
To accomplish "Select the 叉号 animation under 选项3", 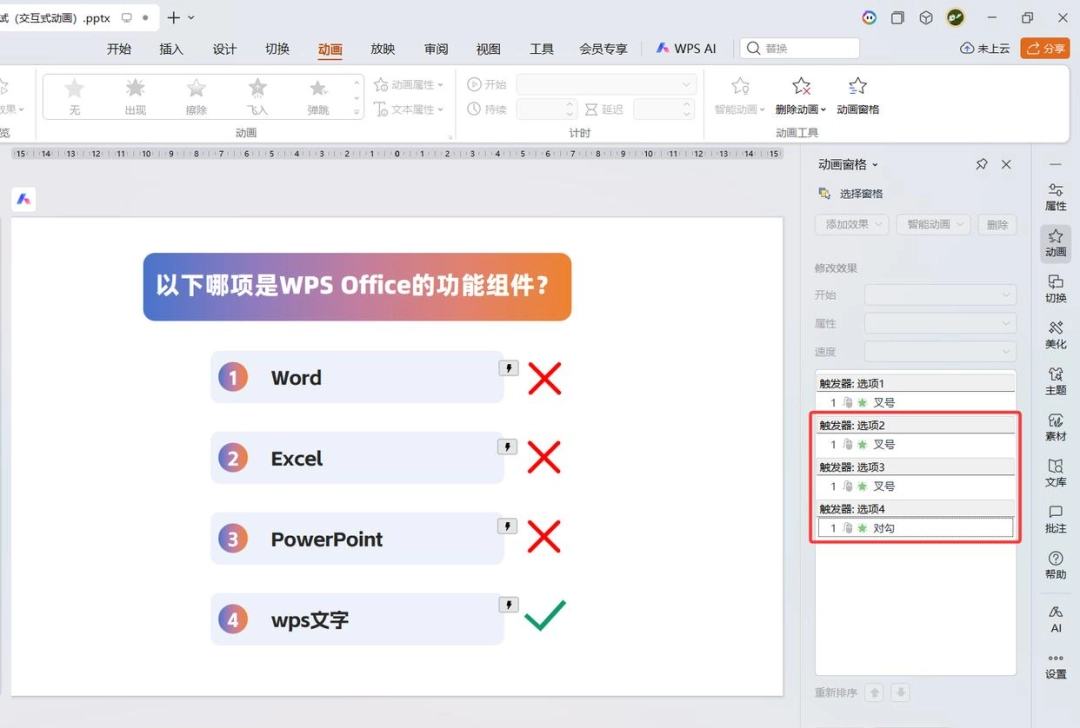I will tap(915, 486).
